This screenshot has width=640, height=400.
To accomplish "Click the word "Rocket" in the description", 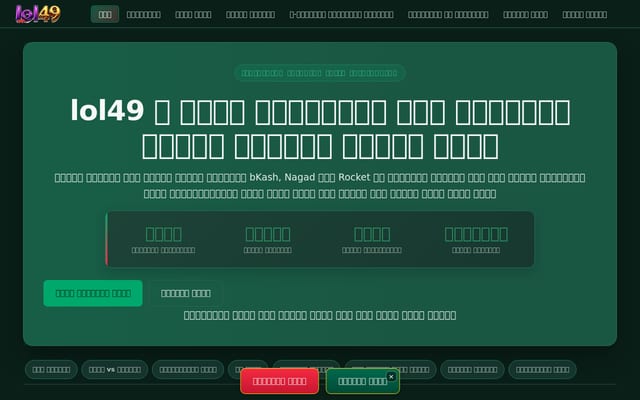I will coord(354,178).
